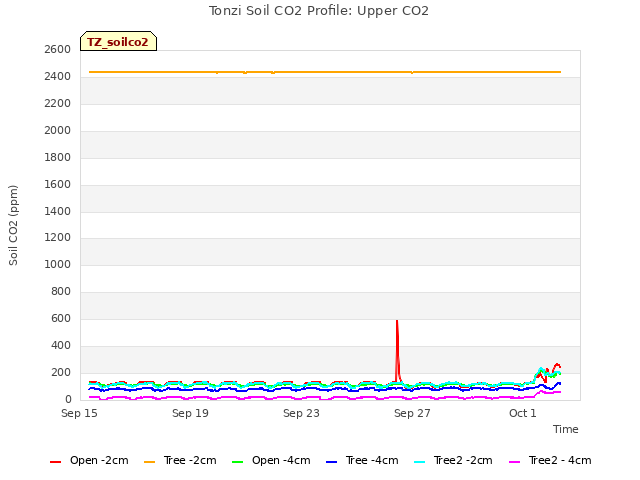Screen dimensions: 640x480
Task: Click the Sep 15 x-axis label
Action: point(79,413)
